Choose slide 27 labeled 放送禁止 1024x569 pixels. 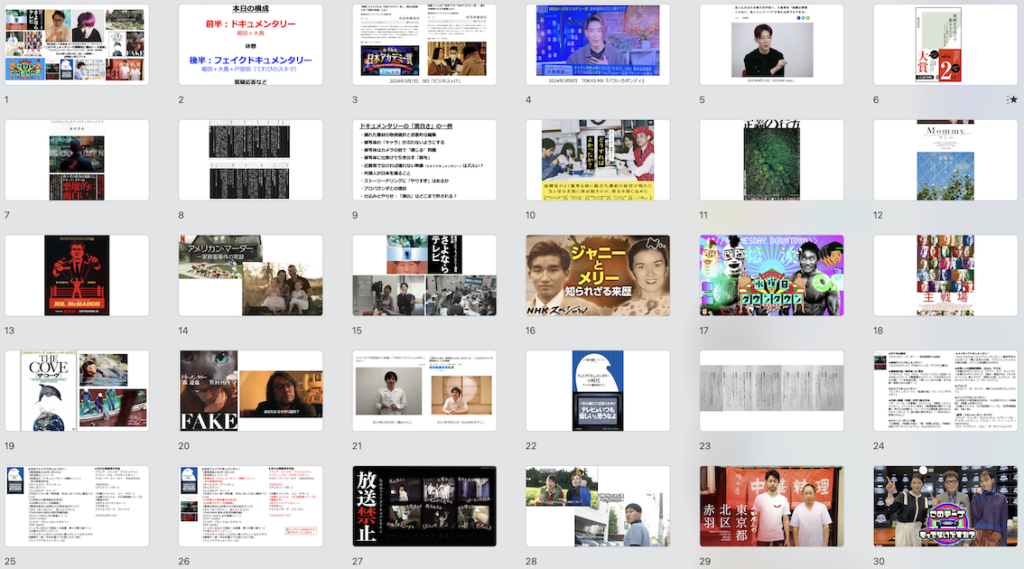point(424,506)
